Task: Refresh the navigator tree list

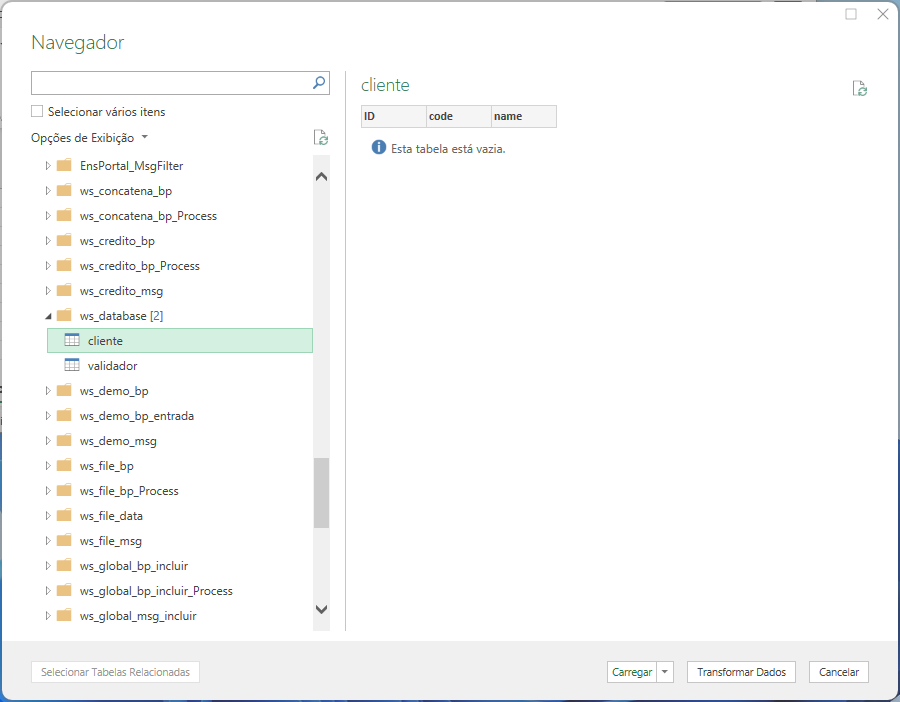Action: pos(320,138)
